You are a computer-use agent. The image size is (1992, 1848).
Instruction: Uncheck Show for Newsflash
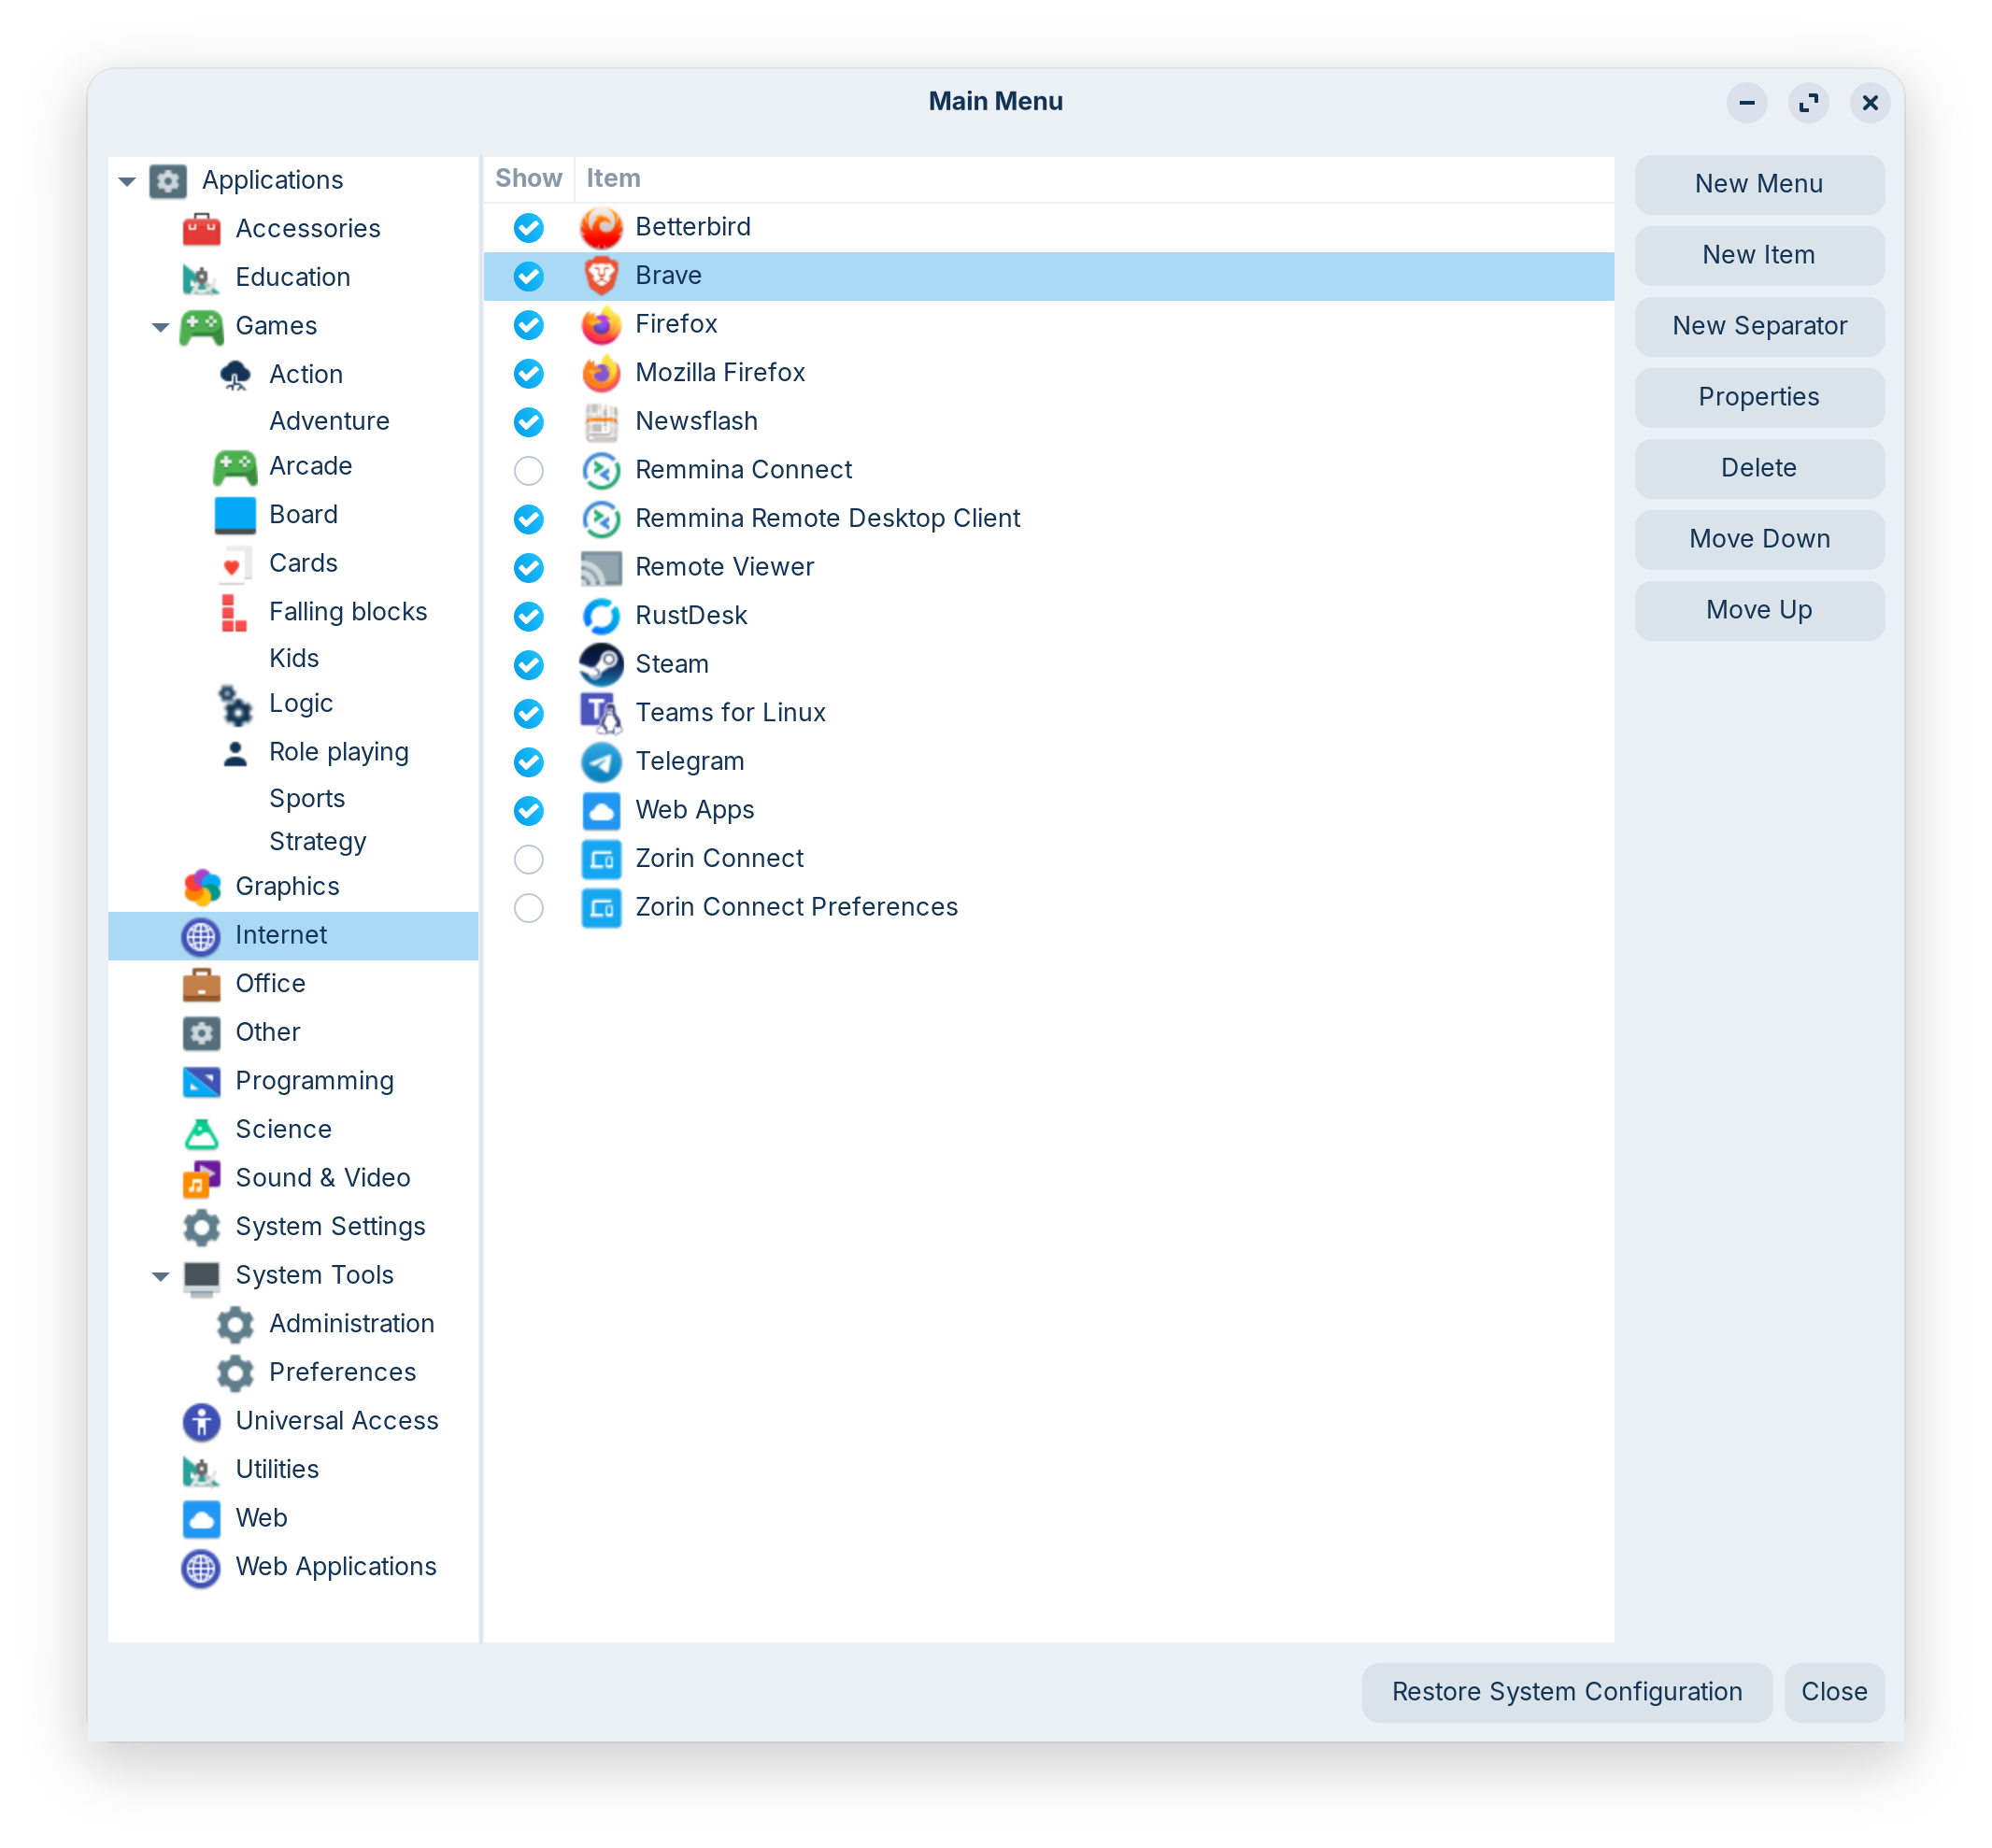(528, 422)
